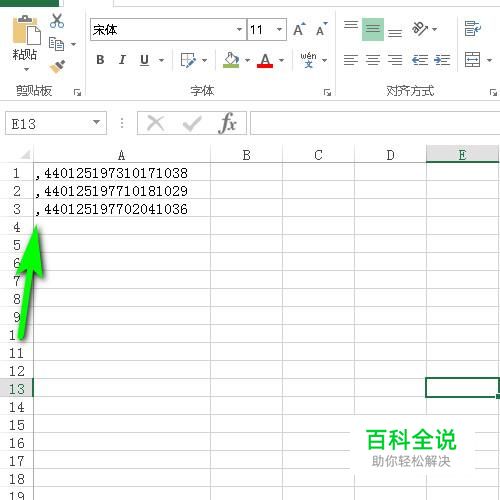Open the clipboard group dialog launcher
This screenshot has height=500, width=500.
point(77,92)
